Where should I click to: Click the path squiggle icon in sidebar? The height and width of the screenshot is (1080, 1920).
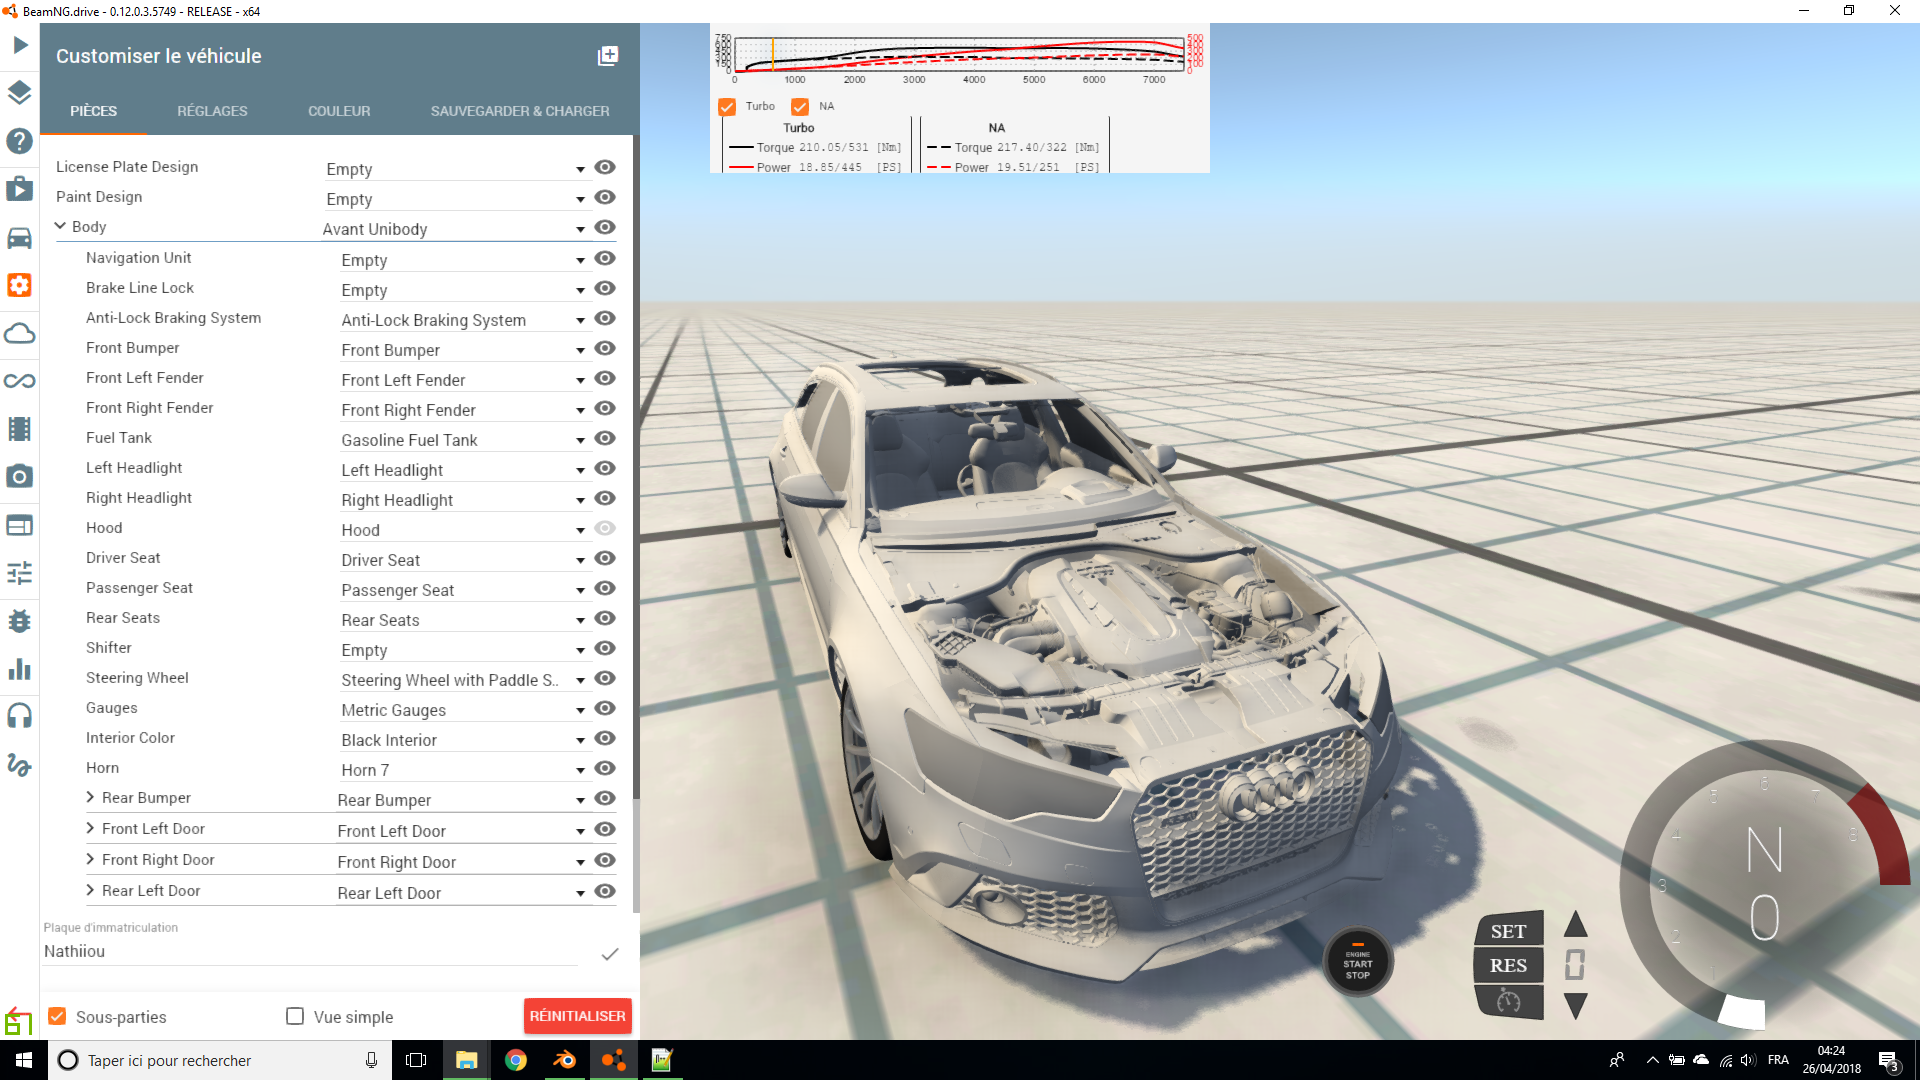(x=20, y=765)
